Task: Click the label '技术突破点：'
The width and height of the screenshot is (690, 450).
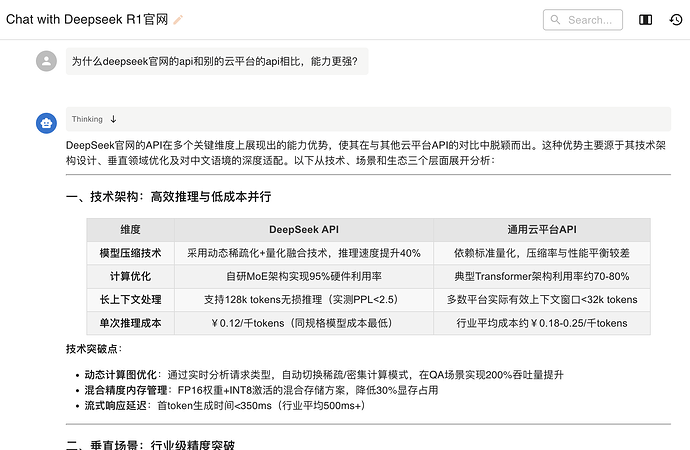Action: pos(94,349)
